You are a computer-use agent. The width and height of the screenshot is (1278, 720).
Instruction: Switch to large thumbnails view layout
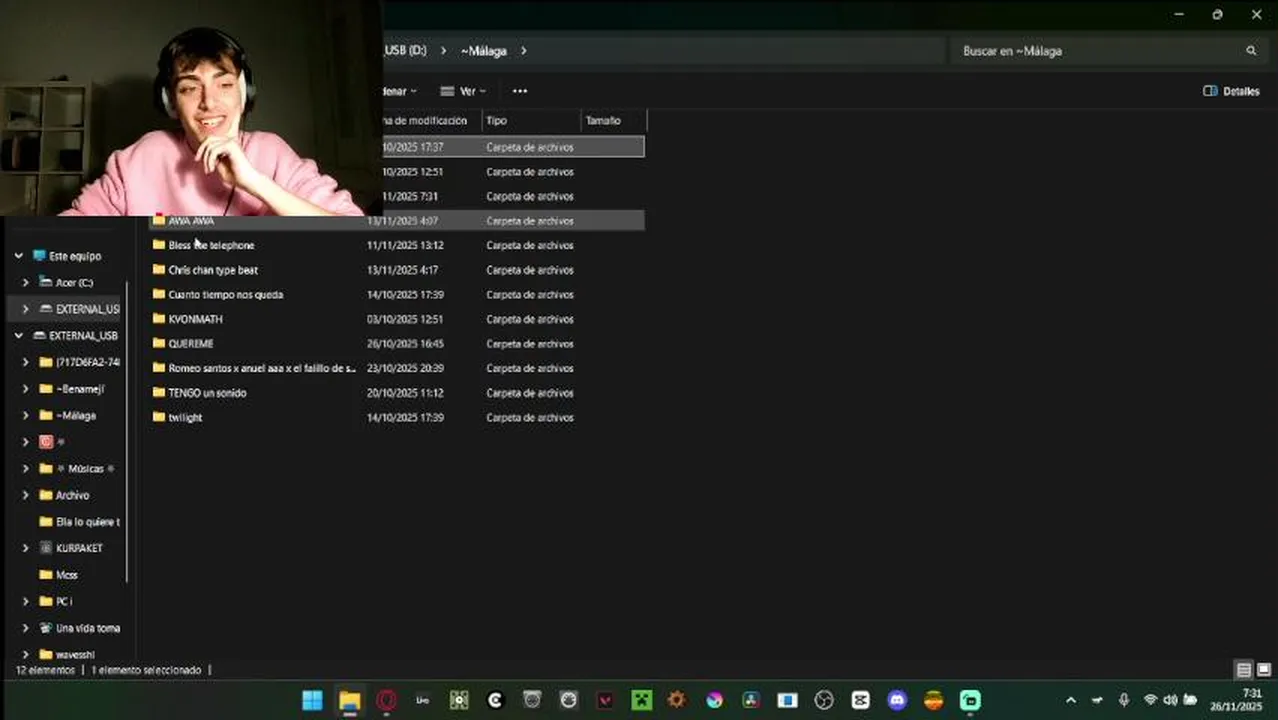click(x=1263, y=670)
